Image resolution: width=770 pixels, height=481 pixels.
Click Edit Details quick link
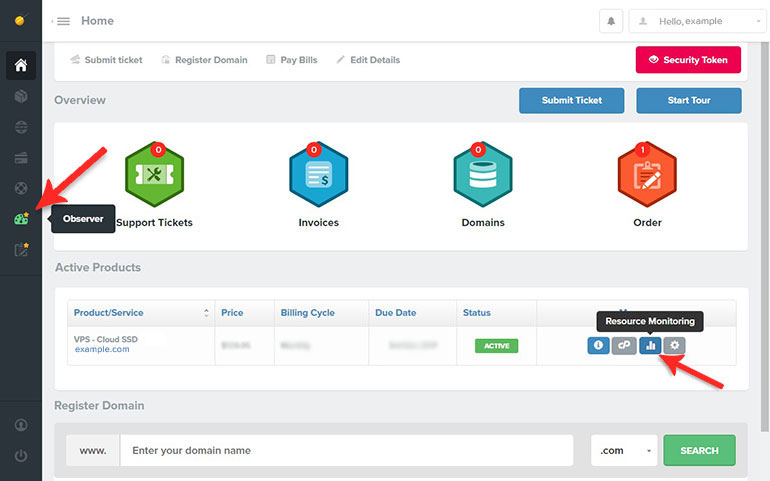(x=368, y=60)
